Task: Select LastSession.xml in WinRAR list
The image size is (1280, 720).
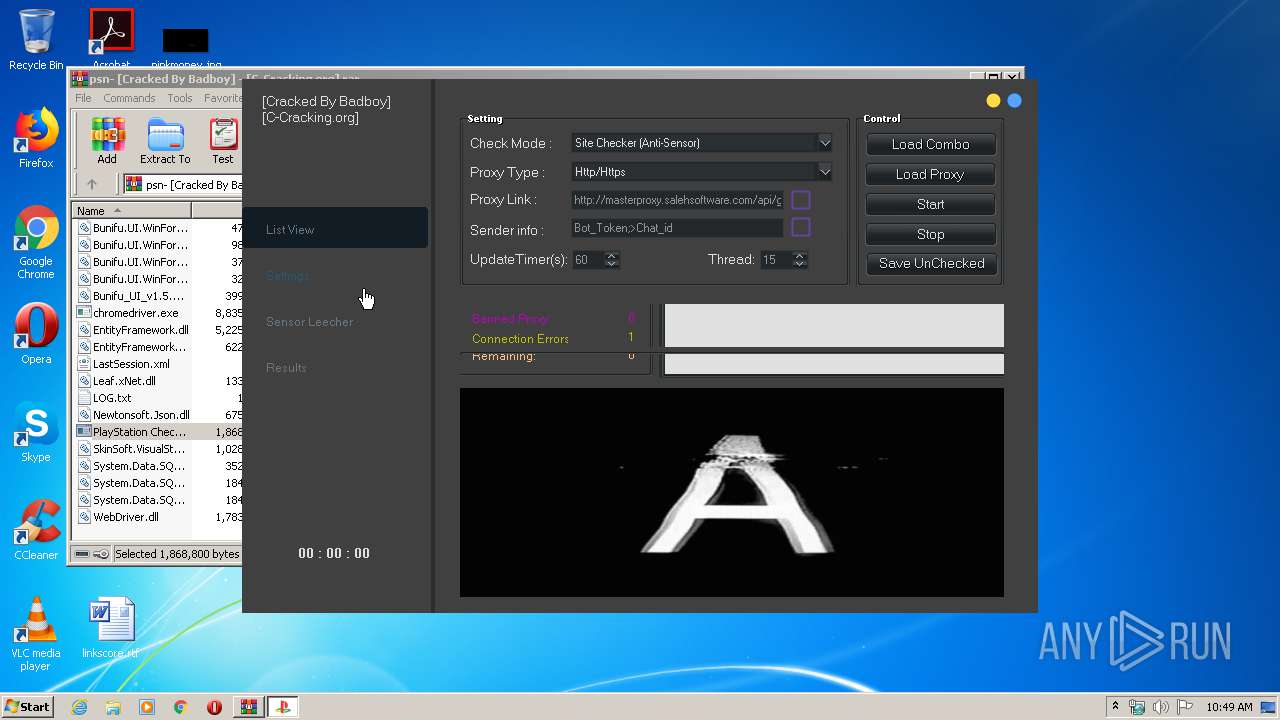Action: coord(131,364)
